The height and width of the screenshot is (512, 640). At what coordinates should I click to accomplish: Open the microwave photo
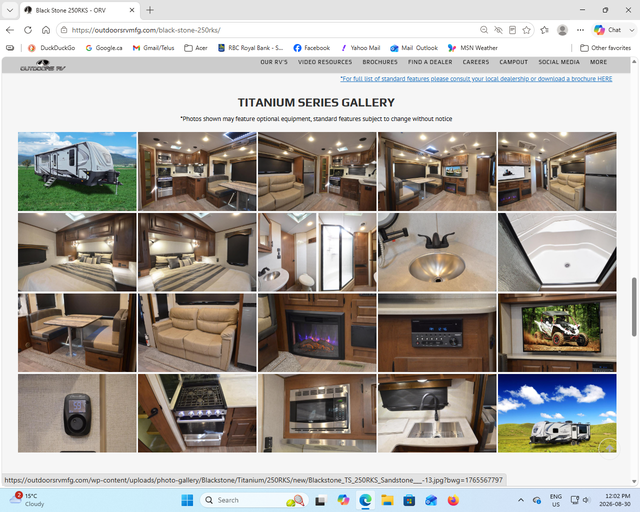[x=317, y=413]
